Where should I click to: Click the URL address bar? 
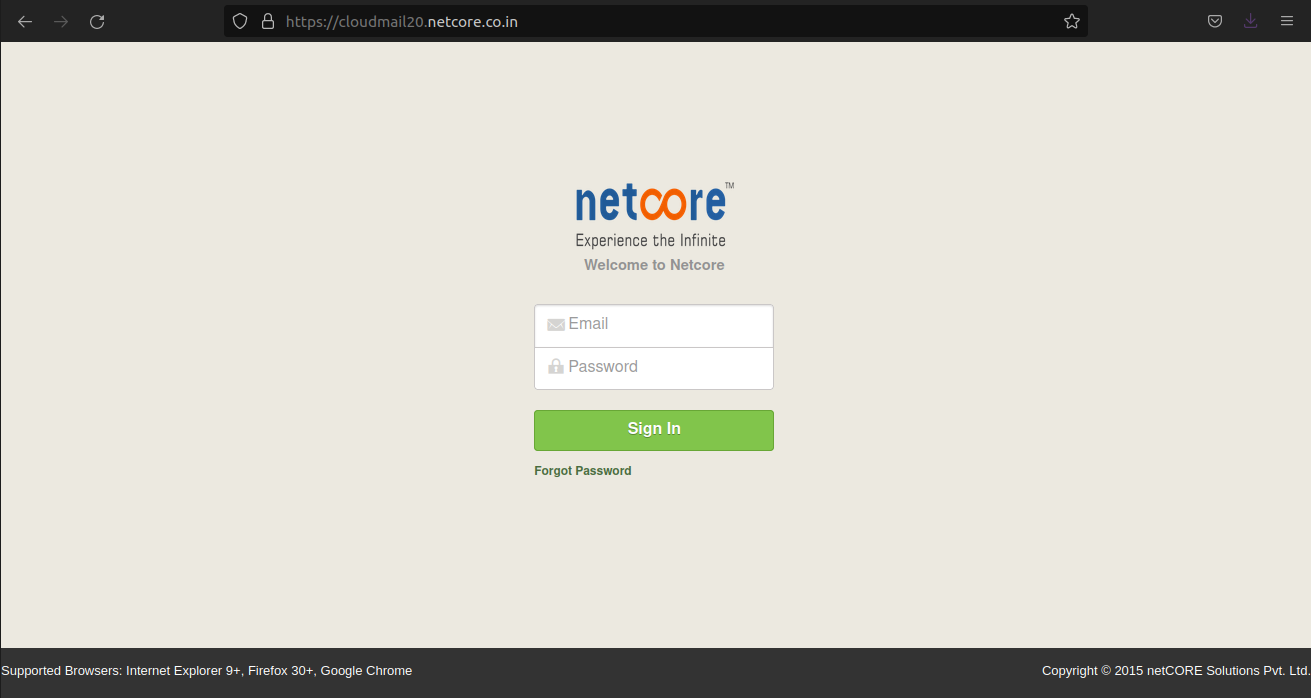click(655, 21)
